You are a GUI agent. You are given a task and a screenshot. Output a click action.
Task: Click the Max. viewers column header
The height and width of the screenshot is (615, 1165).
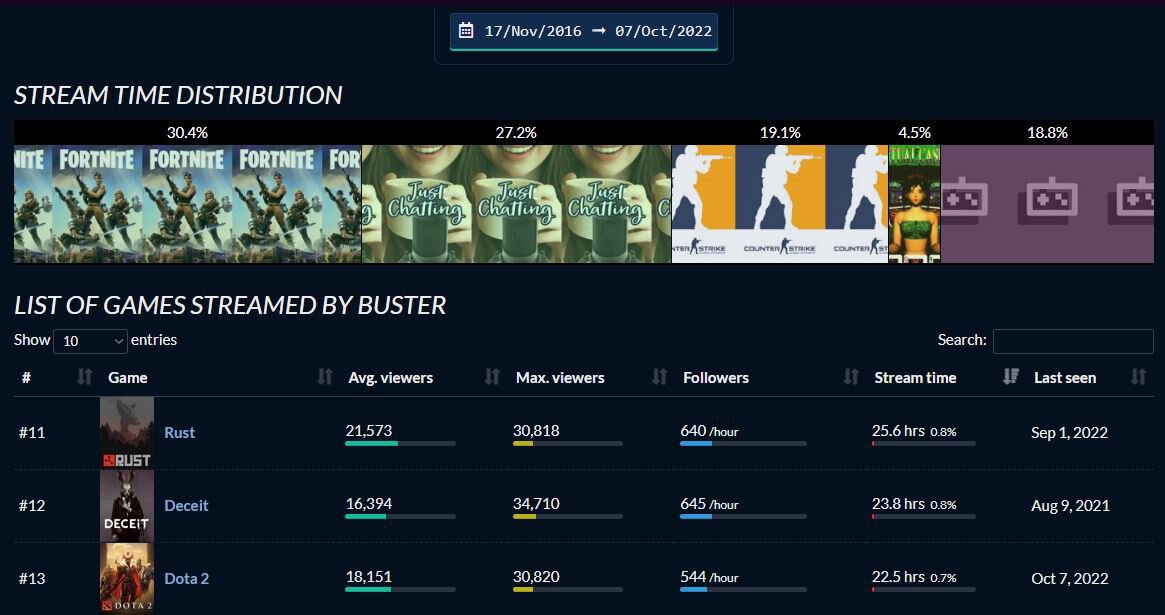[x=560, y=377]
